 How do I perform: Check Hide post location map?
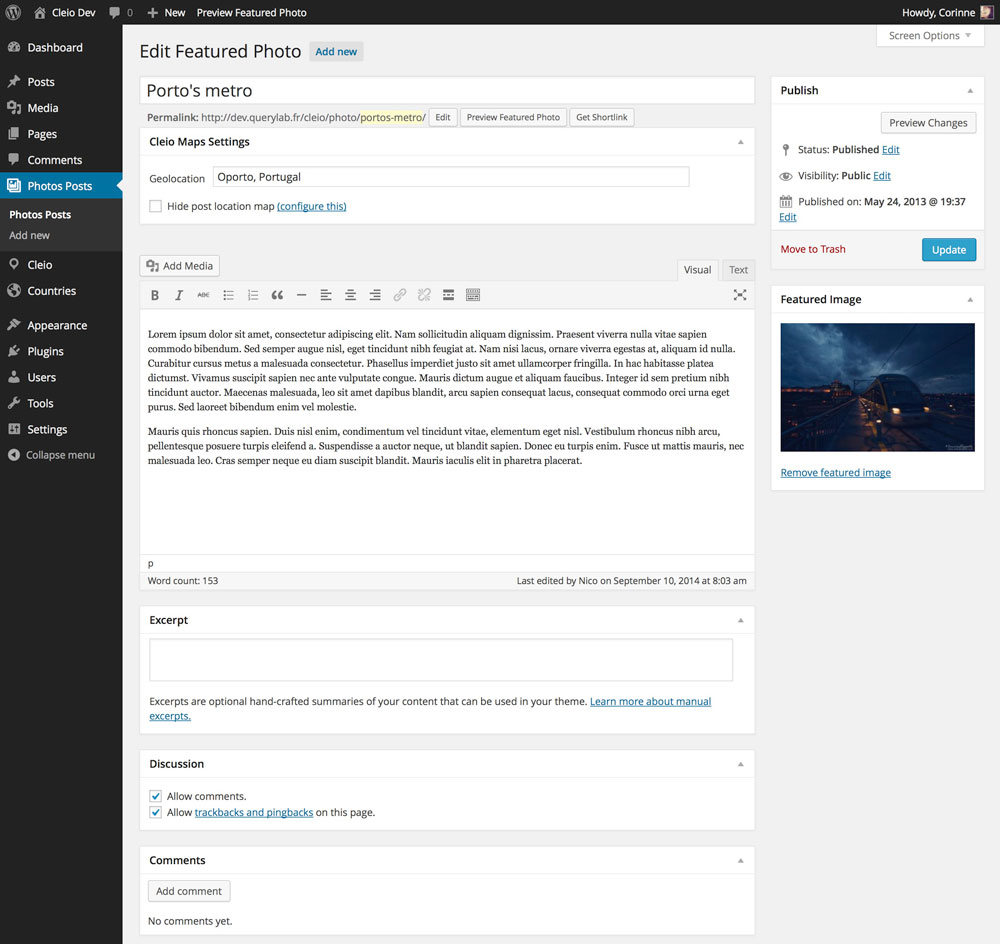[155, 206]
